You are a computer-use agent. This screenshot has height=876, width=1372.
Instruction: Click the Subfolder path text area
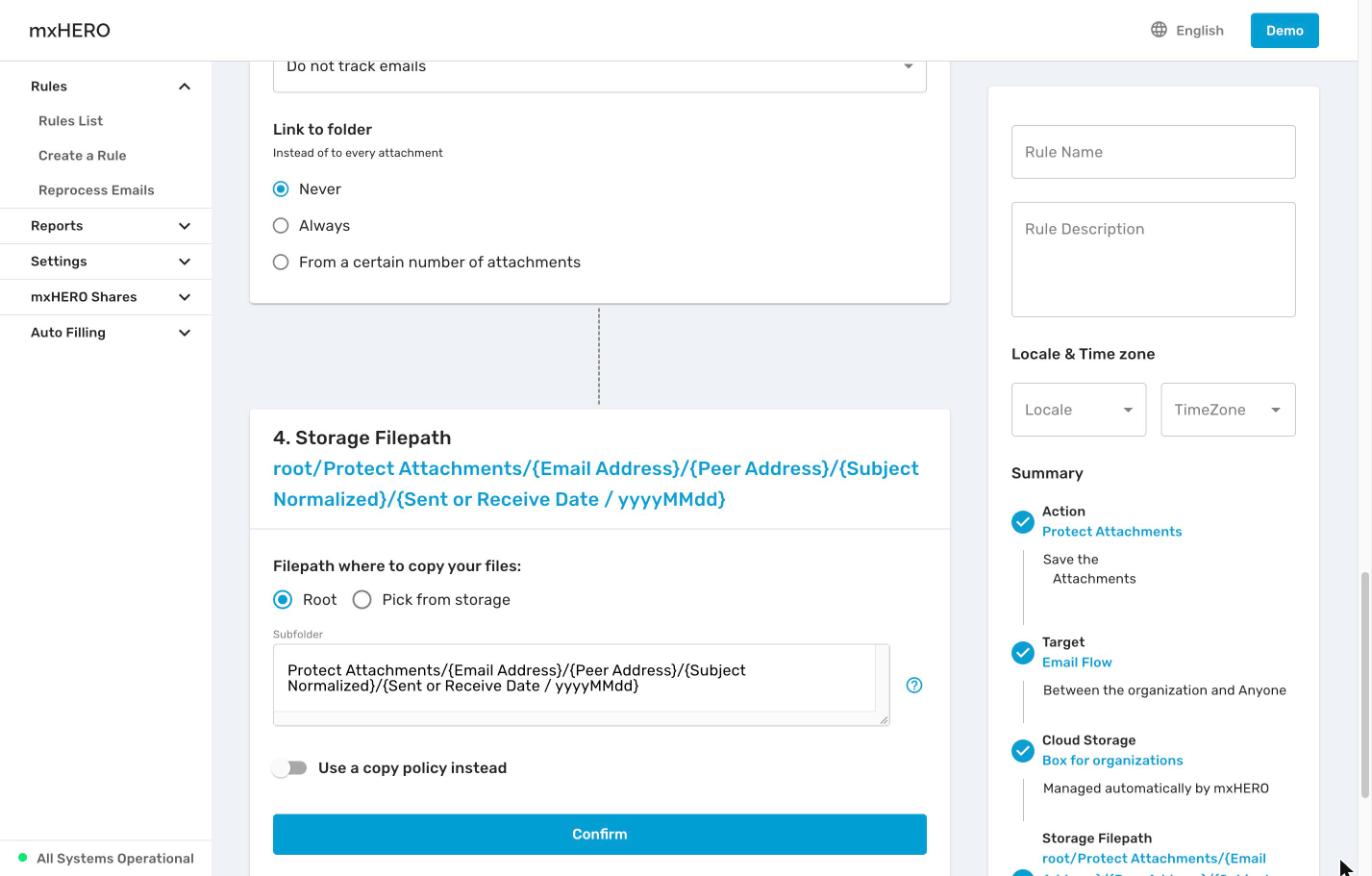581,685
